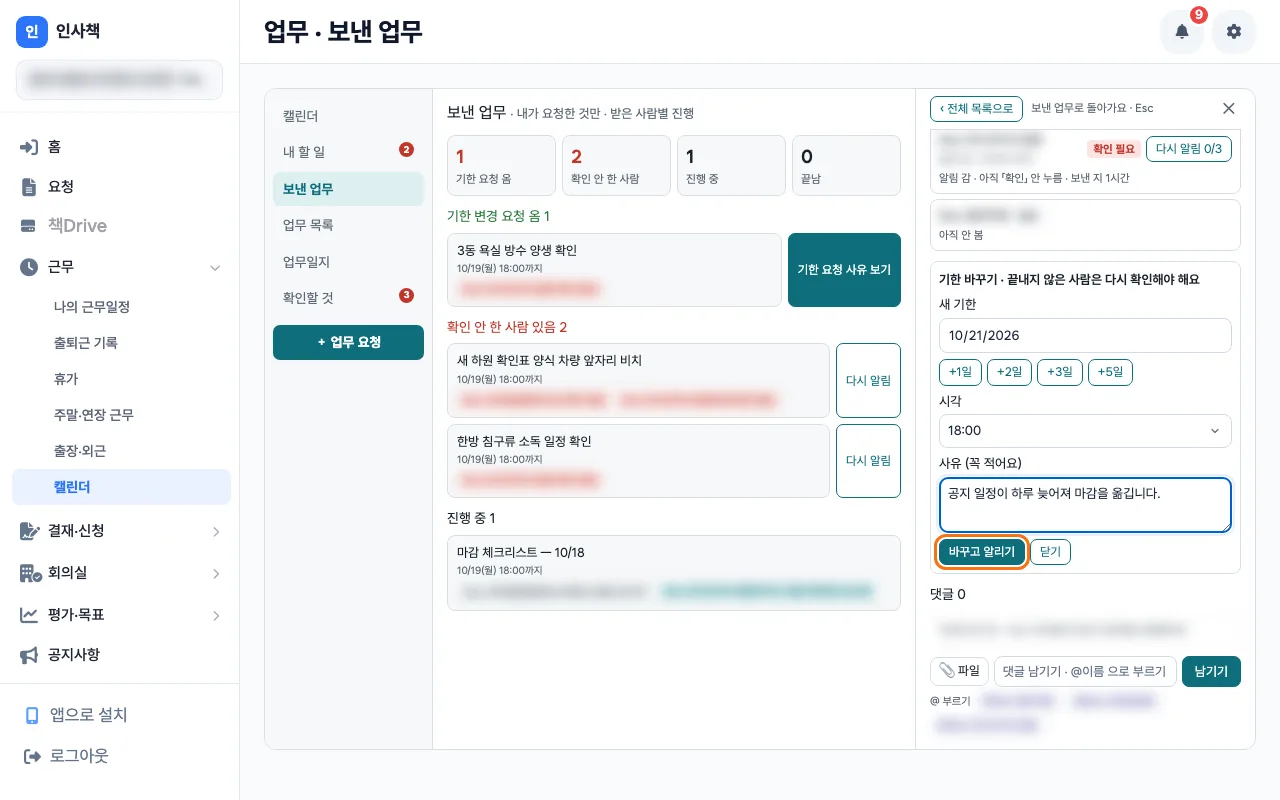The width and height of the screenshot is (1280, 800).
Task: Select 업무 목록 tab
Action: [348, 225]
